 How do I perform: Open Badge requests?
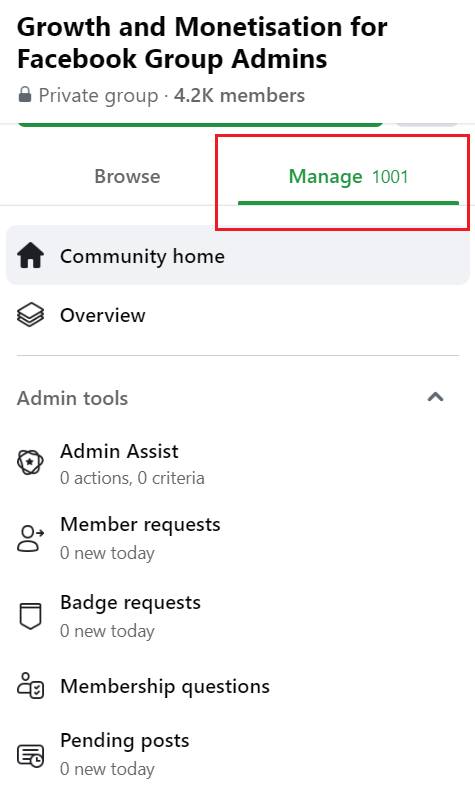point(238,616)
